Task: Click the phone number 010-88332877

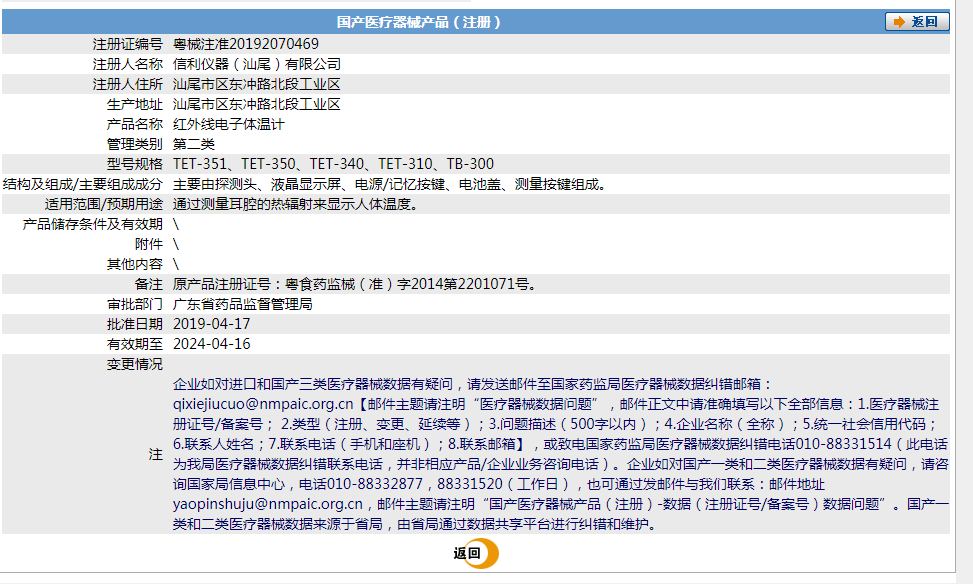Action: 375,484
